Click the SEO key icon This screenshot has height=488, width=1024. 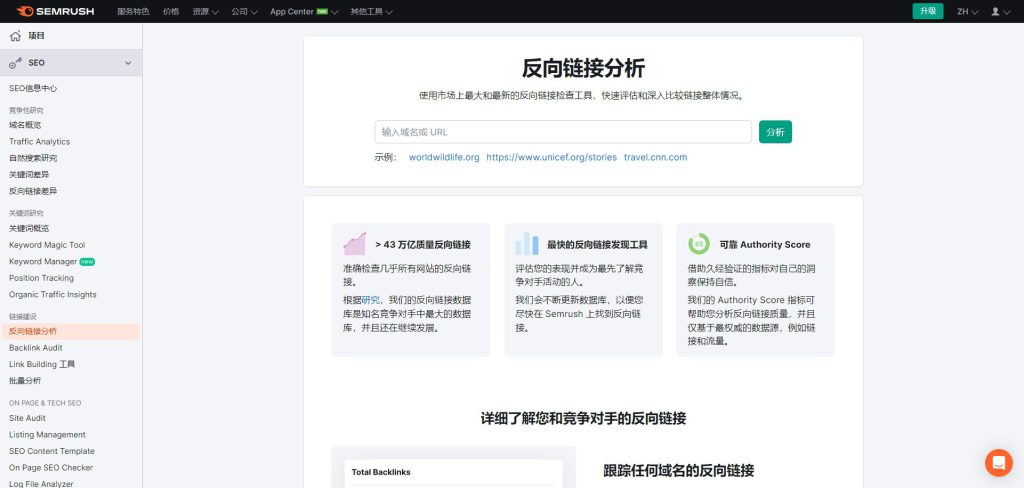(x=15, y=63)
